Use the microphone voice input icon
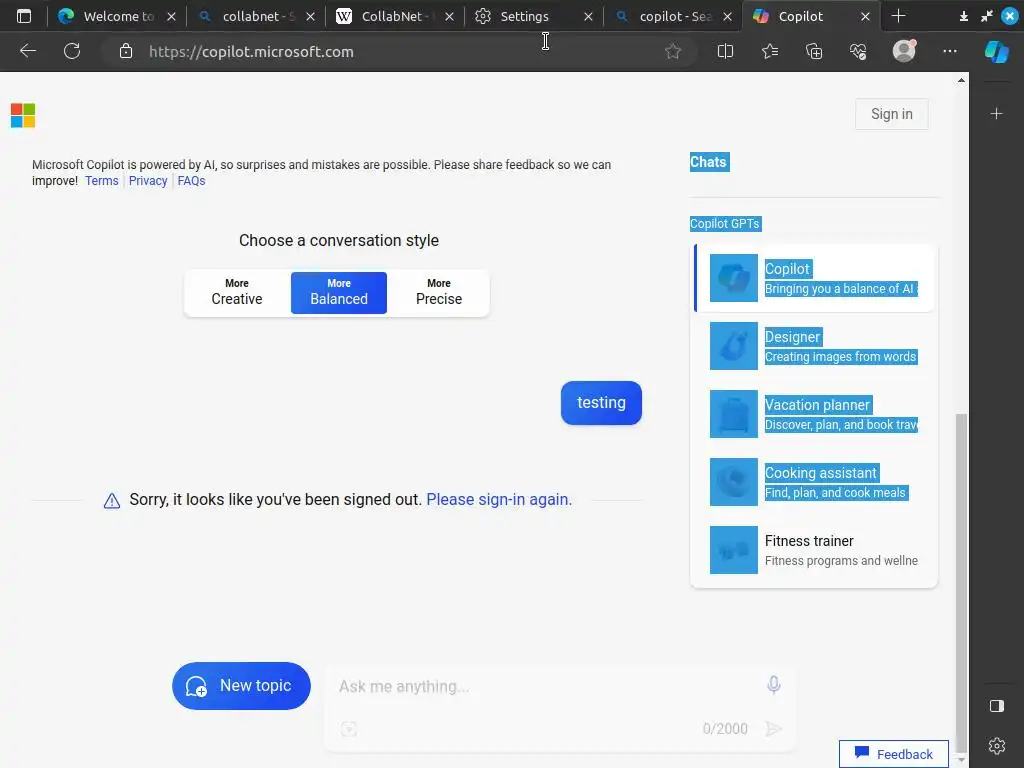 (x=774, y=684)
